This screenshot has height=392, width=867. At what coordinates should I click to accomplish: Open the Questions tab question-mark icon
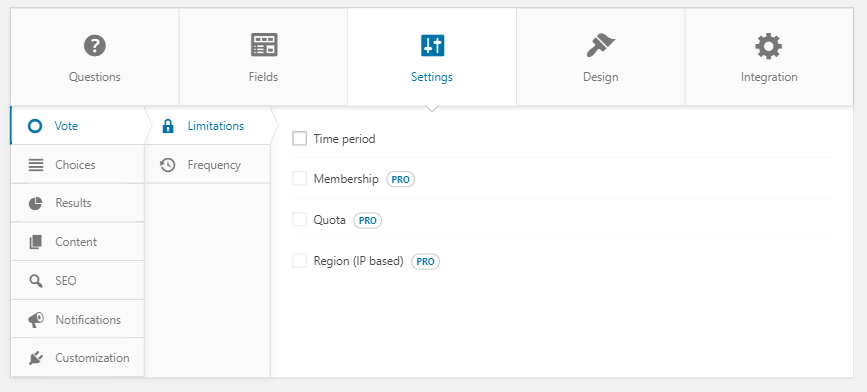coord(95,45)
